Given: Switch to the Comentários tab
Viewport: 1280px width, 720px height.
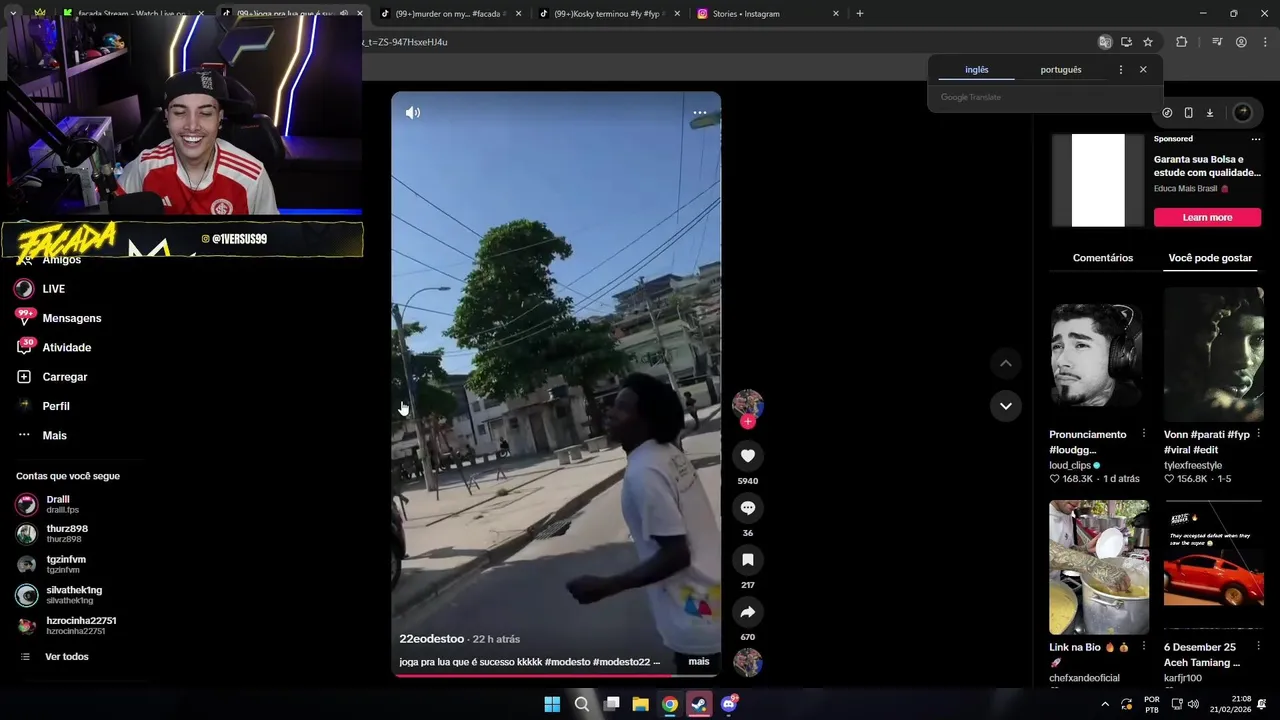Looking at the screenshot, I should 1103,258.
